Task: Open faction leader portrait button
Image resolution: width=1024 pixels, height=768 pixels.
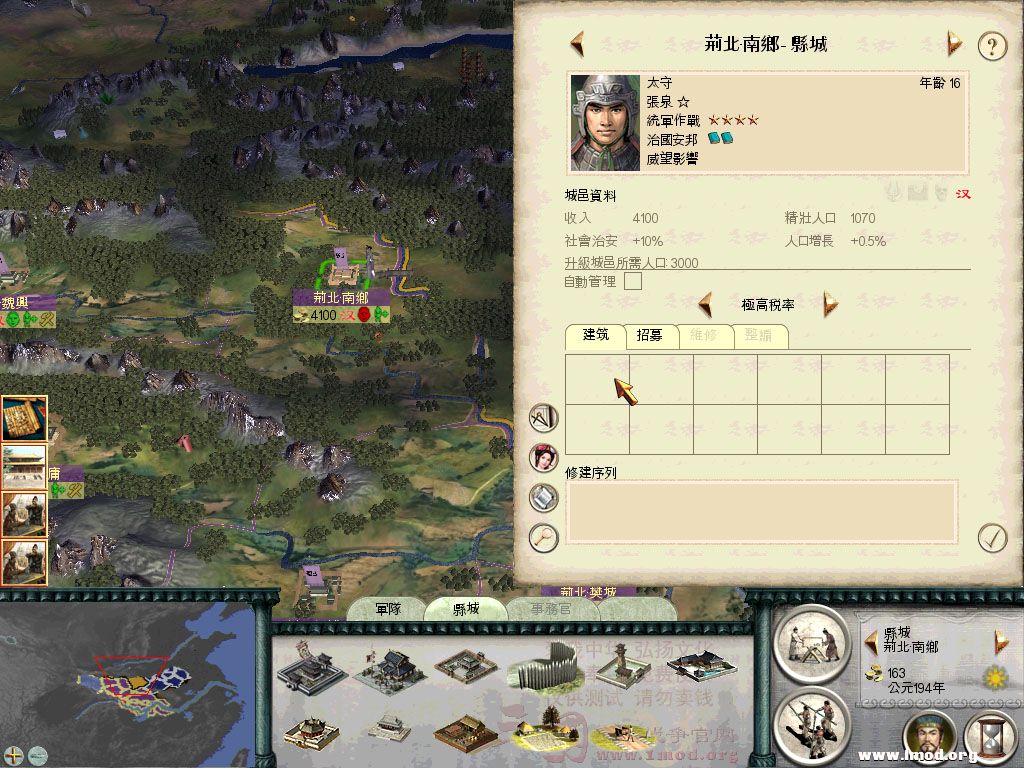Action: pyautogui.click(x=929, y=738)
